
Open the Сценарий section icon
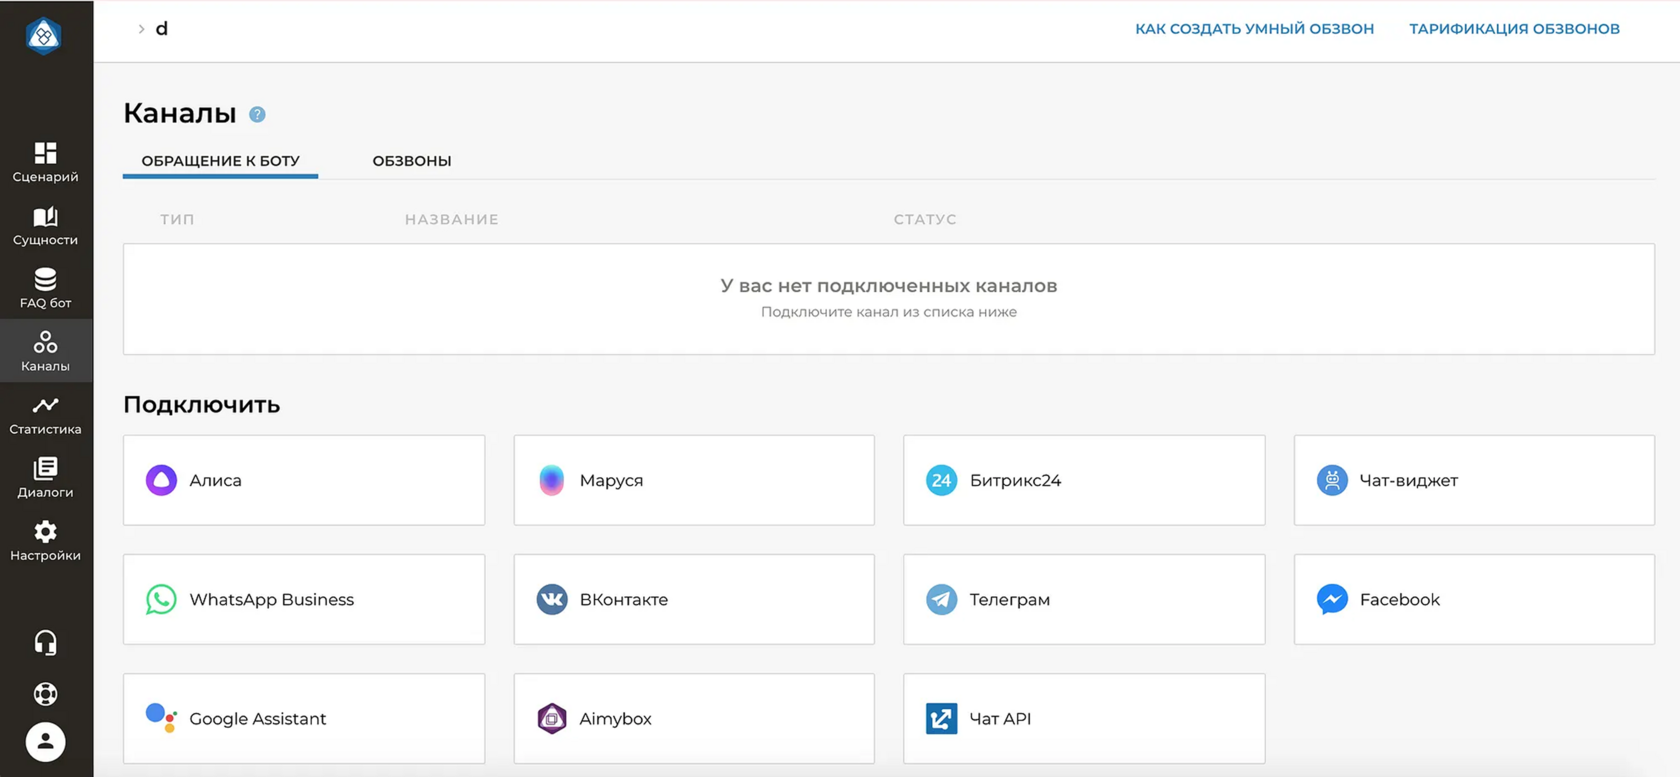point(45,153)
